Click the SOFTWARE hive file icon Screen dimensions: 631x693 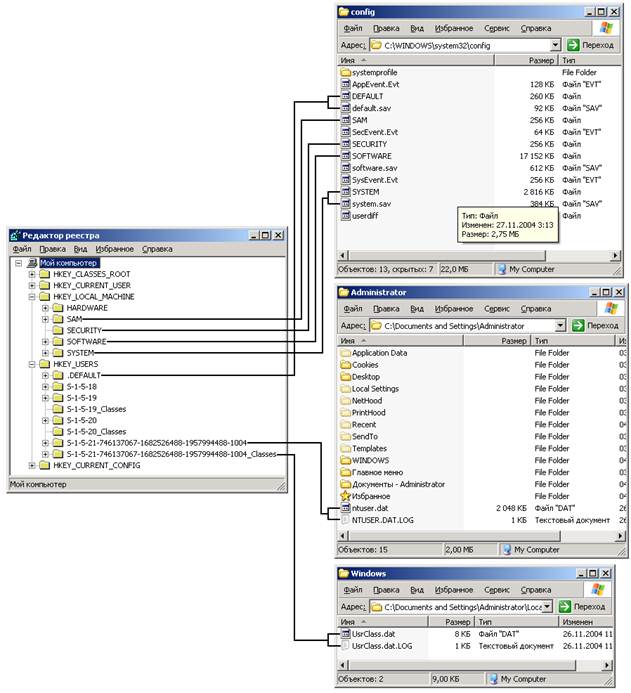click(x=346, y=156)
